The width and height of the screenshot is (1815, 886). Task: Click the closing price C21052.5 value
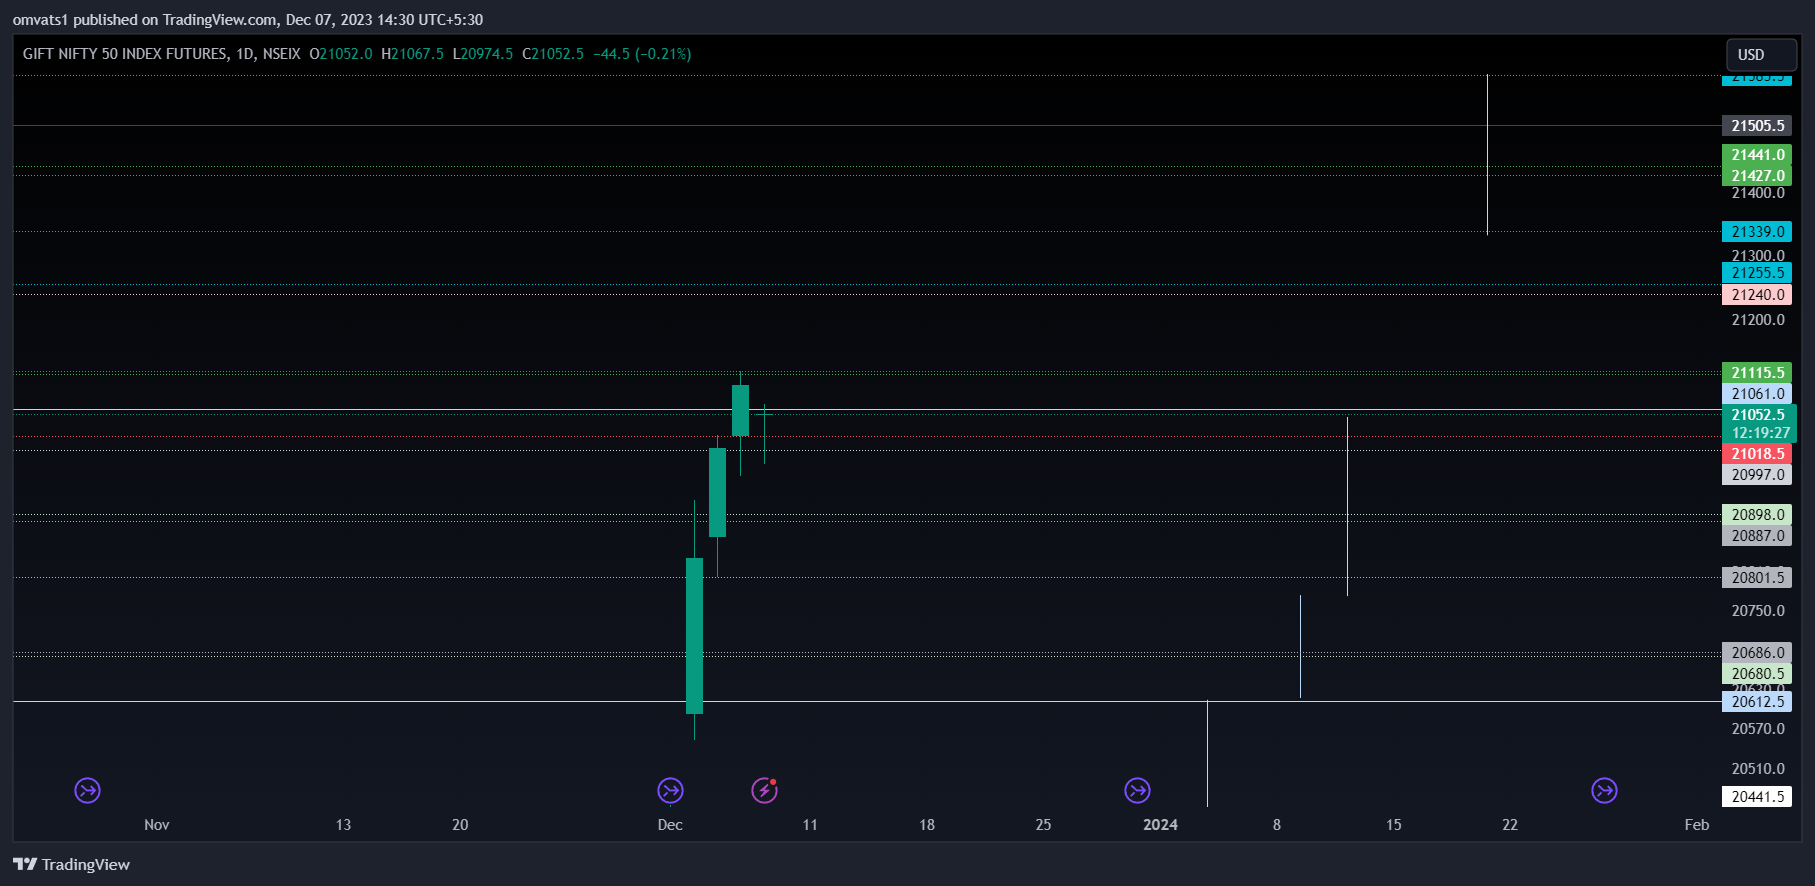pos(553,54)
